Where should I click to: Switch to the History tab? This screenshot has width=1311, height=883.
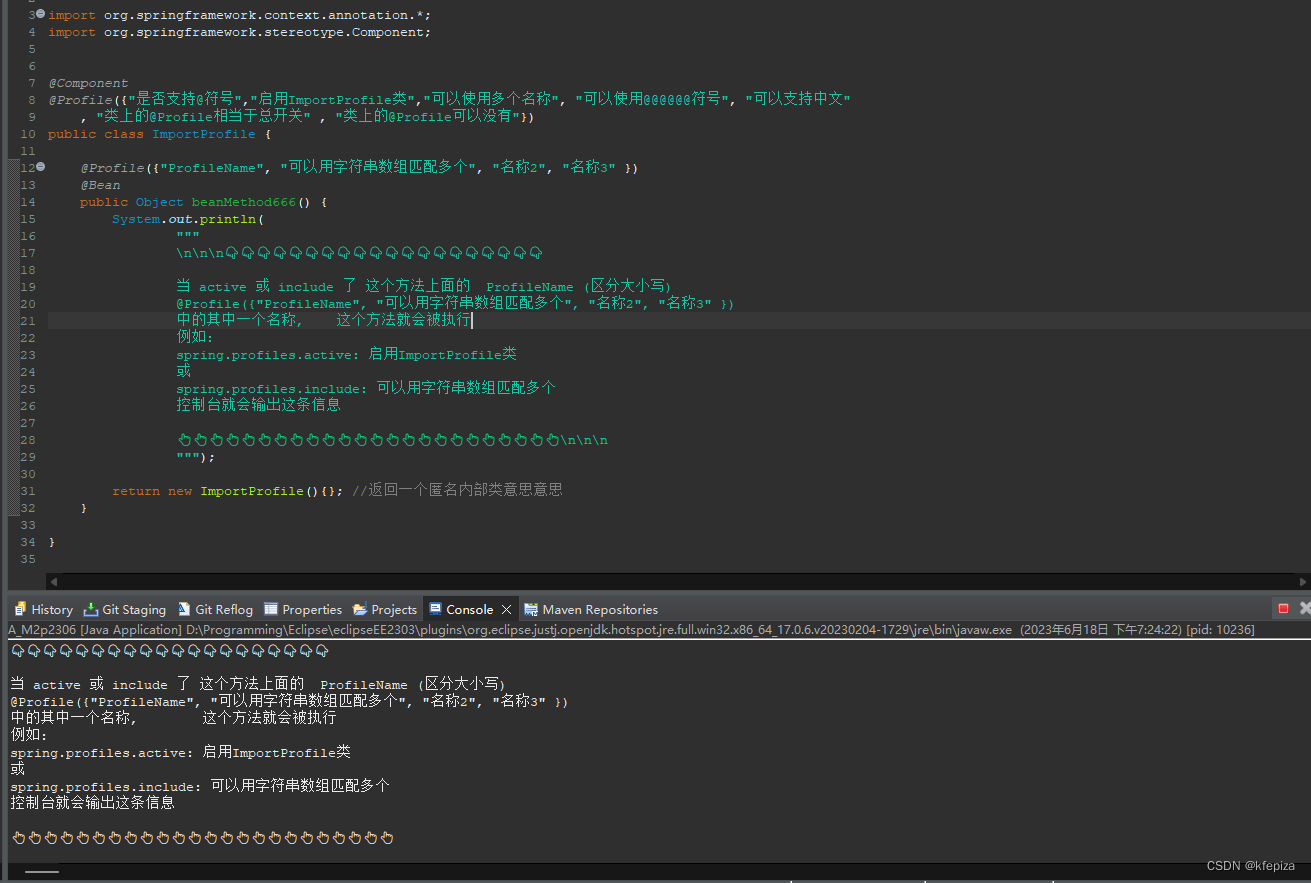pos(43,609)
